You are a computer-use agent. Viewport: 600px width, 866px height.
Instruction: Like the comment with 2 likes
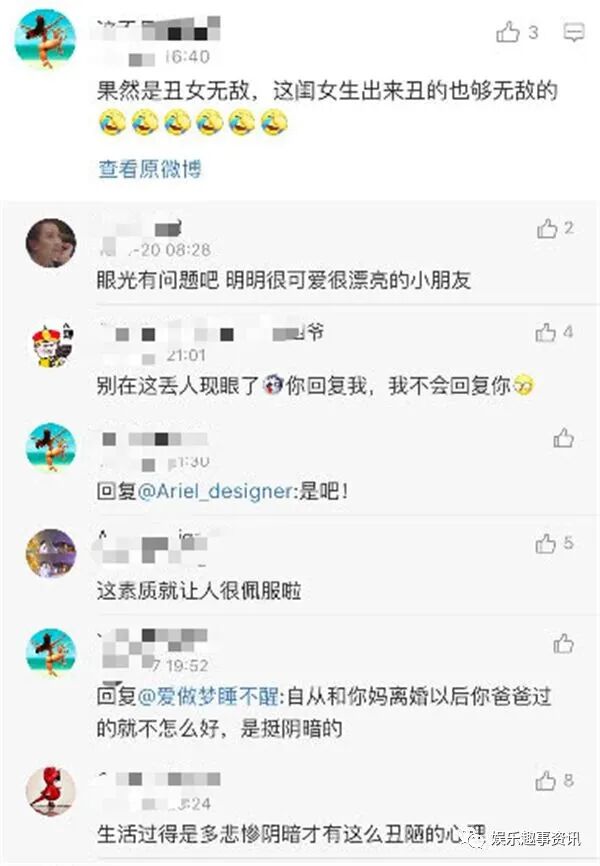coord(547,228)
